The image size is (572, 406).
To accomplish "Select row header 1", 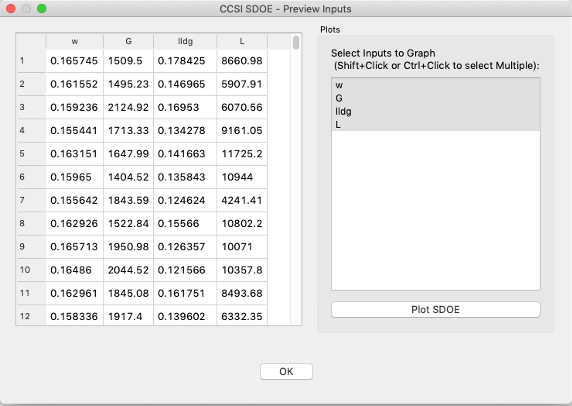I will pyautogui.click(x=31, y=61).
